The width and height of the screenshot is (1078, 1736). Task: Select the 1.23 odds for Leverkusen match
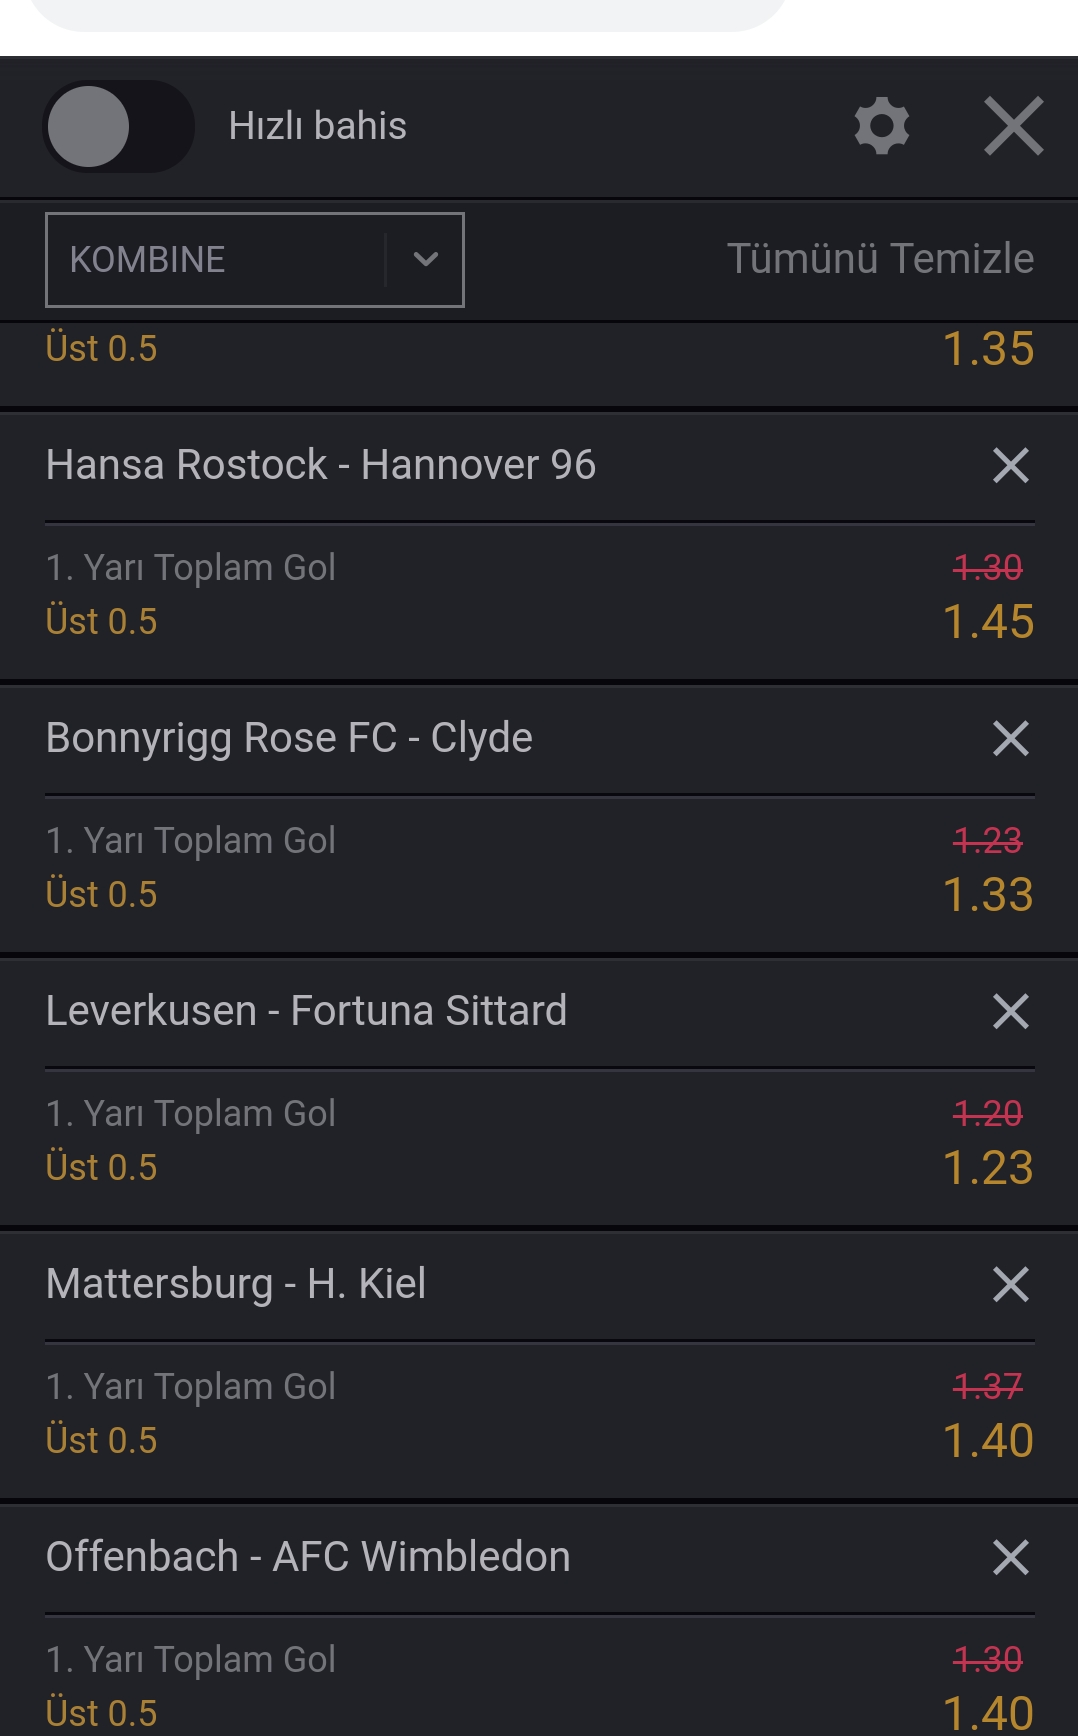pos(988,1168)
